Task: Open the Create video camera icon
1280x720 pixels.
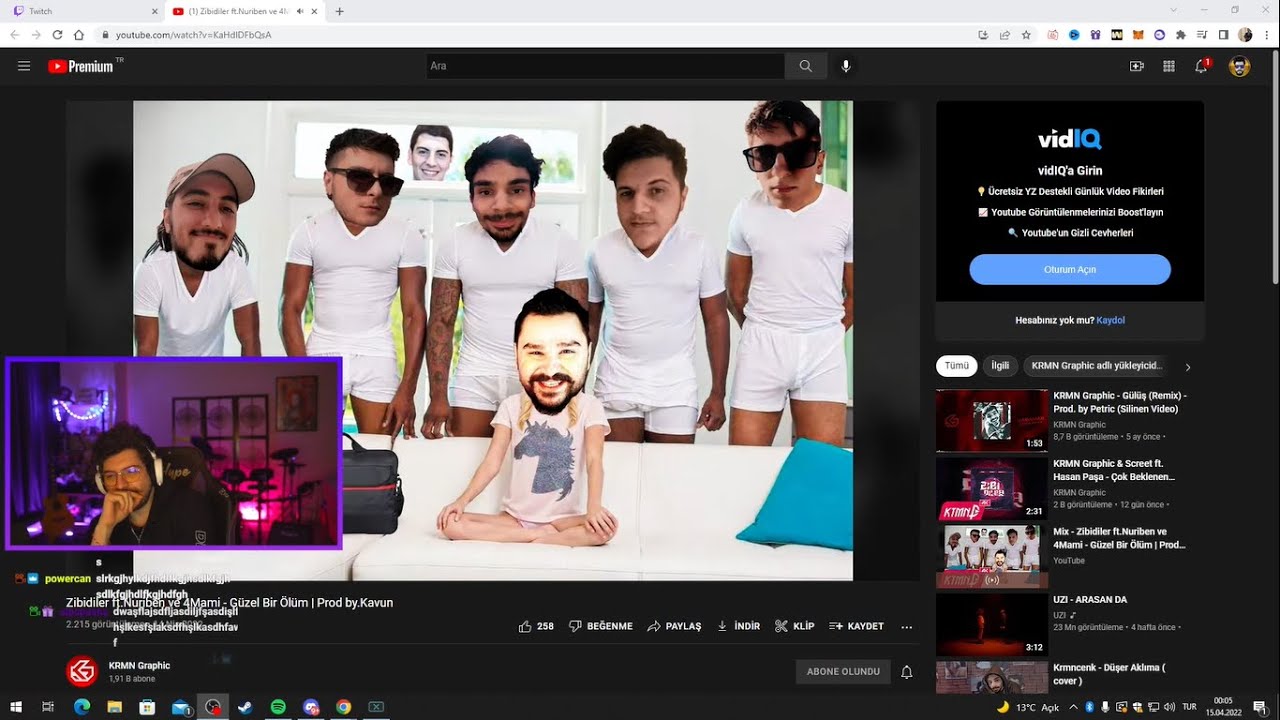Action: [x=1136, y=66]
